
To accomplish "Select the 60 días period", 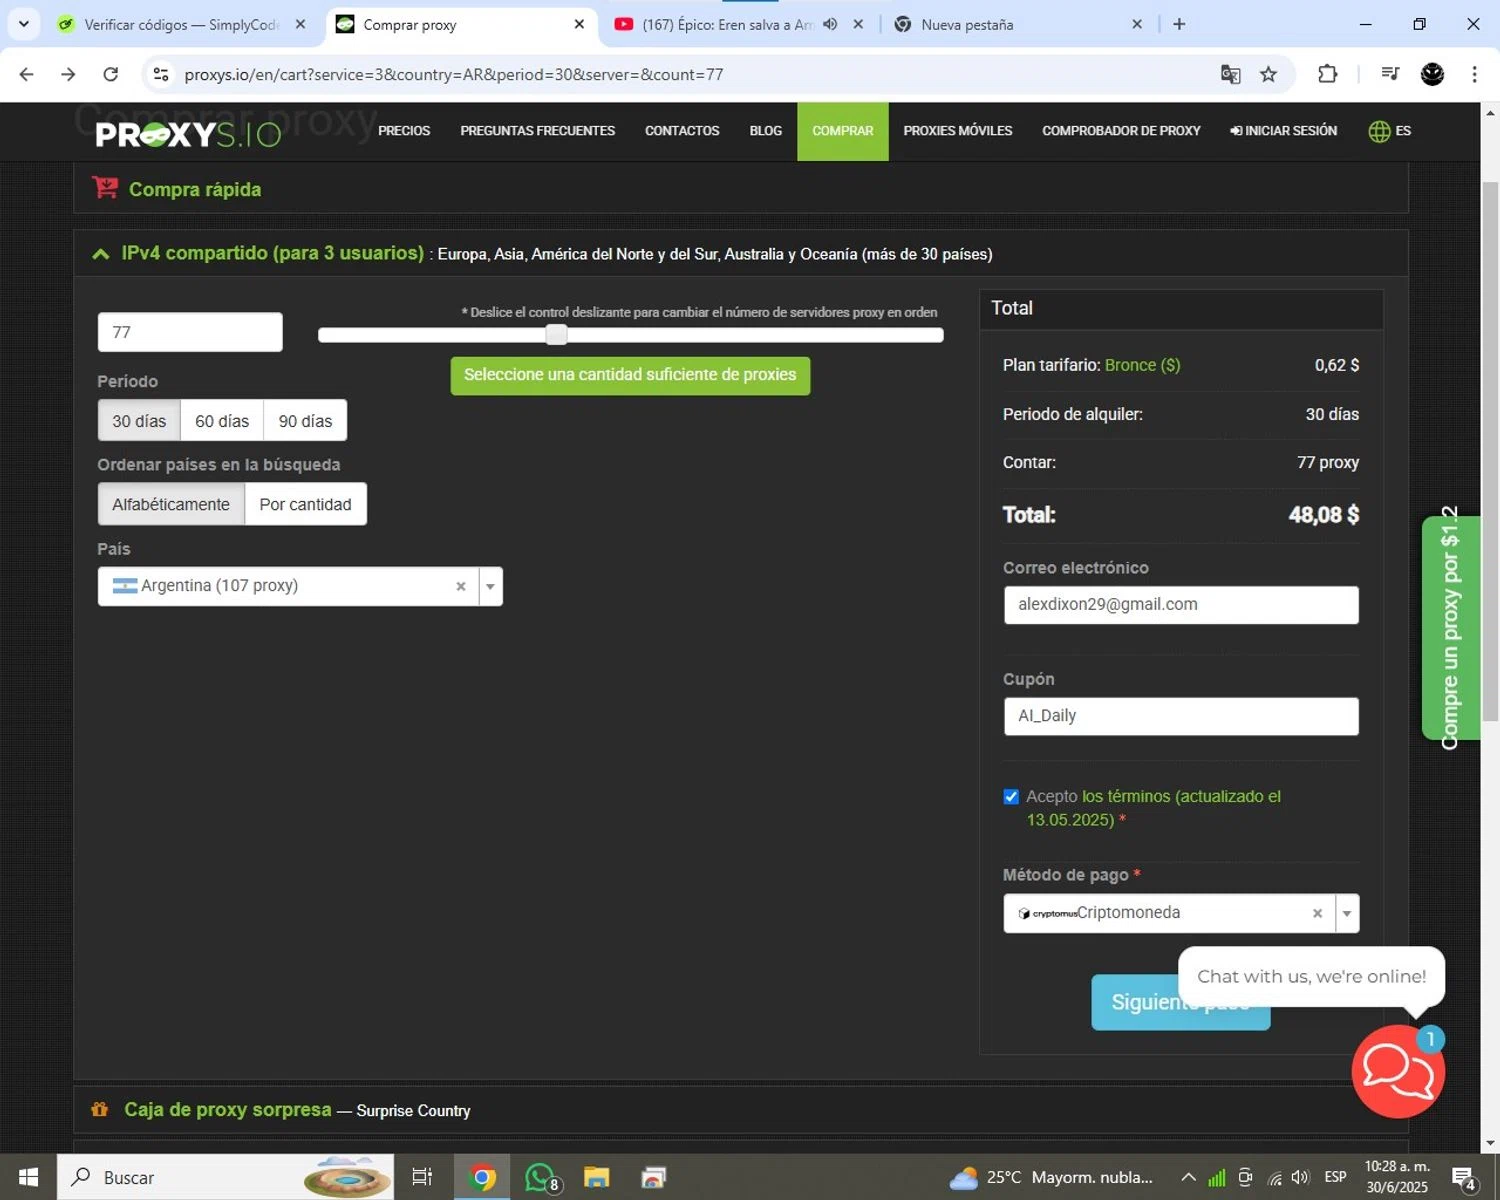I will coord(222,421).
